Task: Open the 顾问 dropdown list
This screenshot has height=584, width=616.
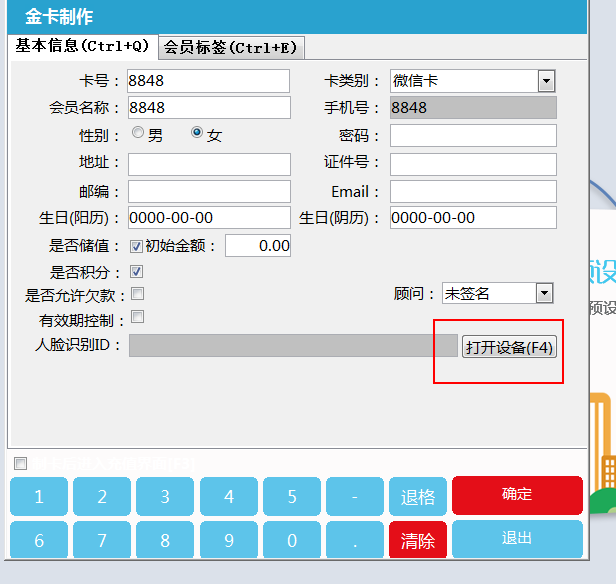Action: point(544,293)
